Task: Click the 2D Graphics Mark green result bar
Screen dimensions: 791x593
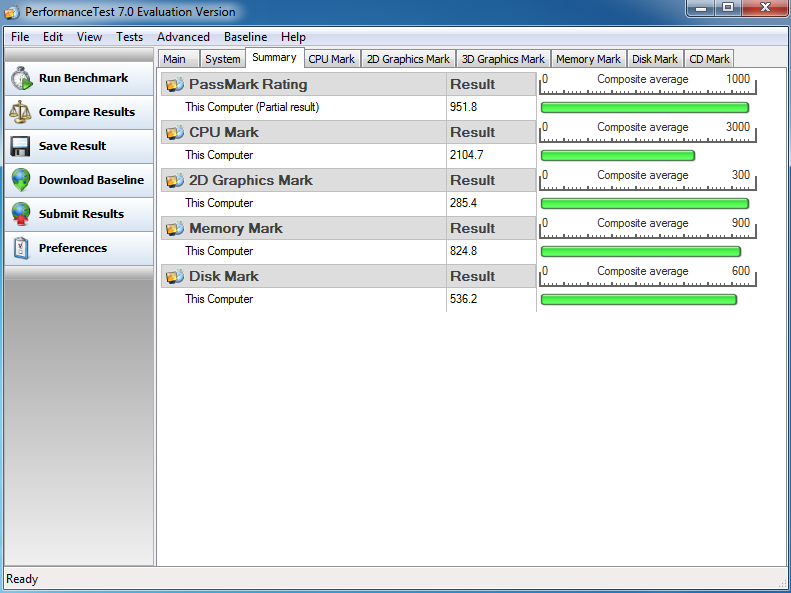Action: pos(645,203)
